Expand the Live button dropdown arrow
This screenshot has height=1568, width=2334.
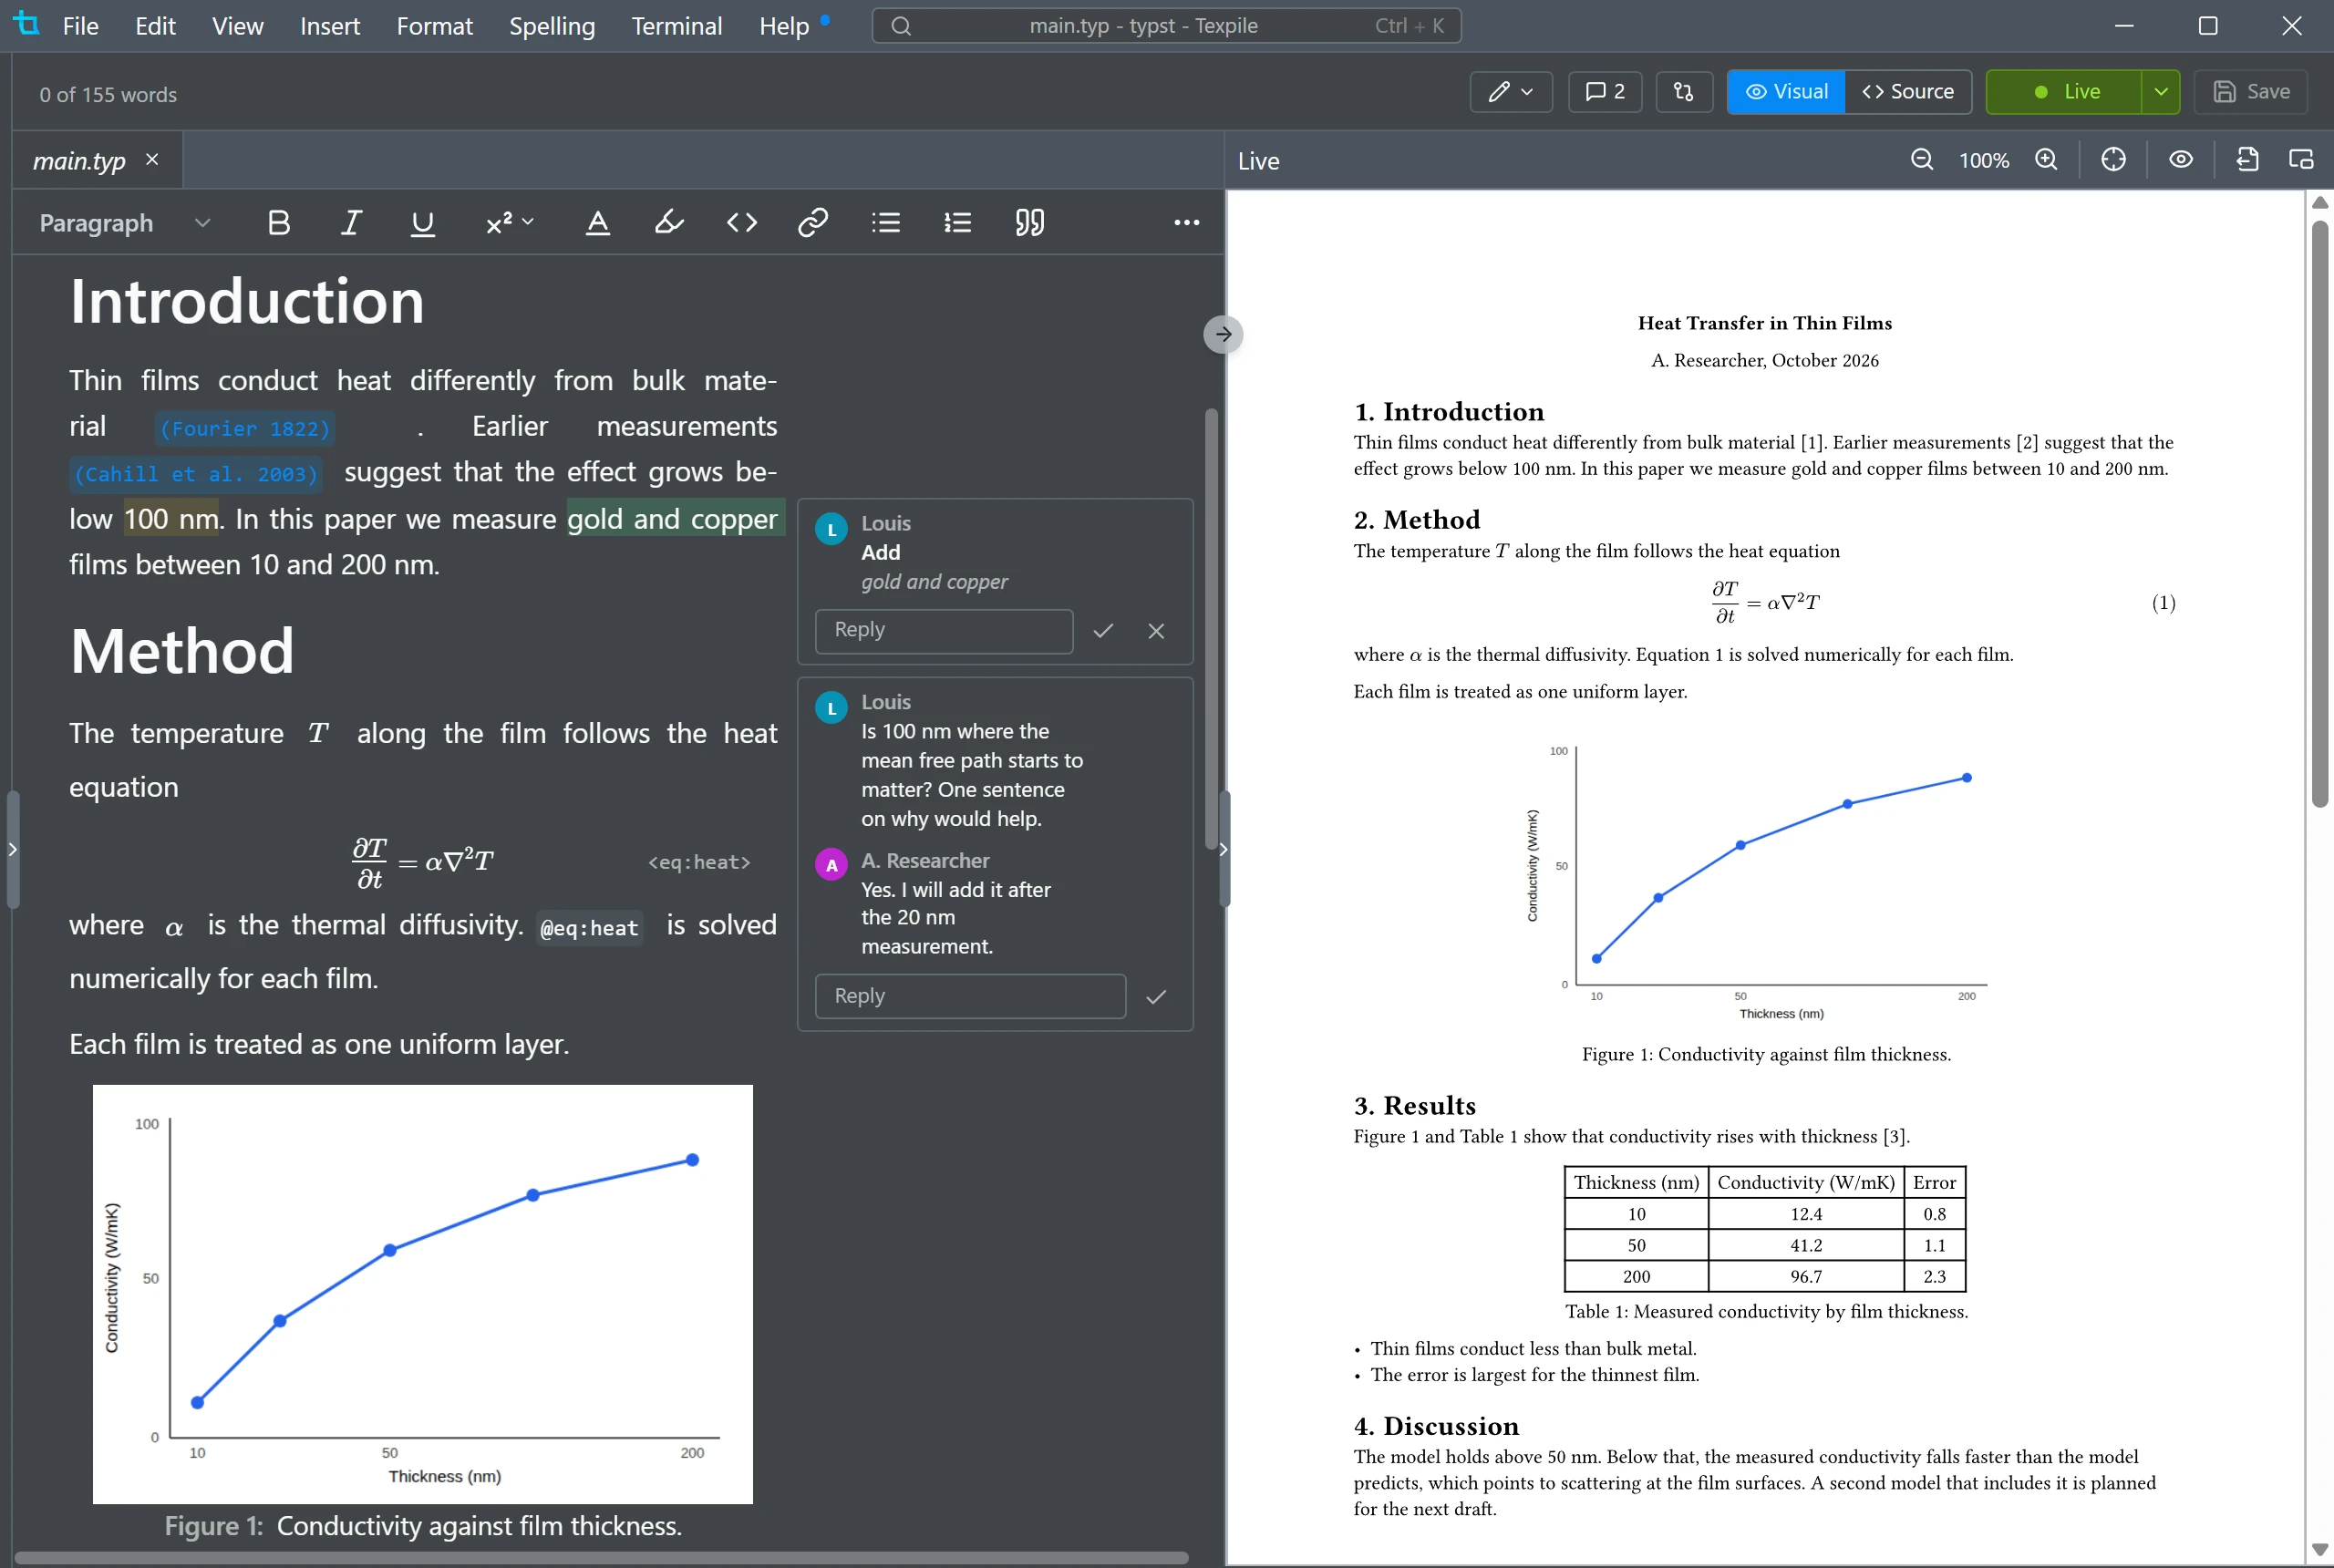tap(2160, 92)
